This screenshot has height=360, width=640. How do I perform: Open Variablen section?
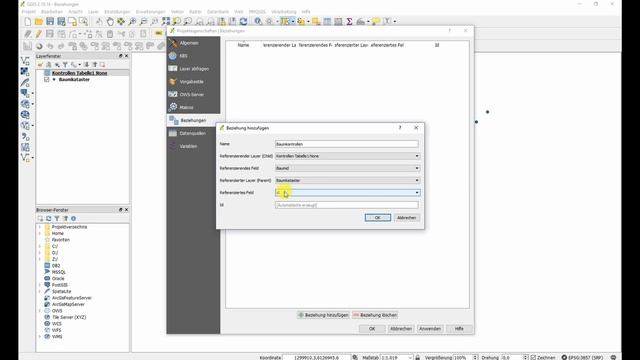pos(193,146)
